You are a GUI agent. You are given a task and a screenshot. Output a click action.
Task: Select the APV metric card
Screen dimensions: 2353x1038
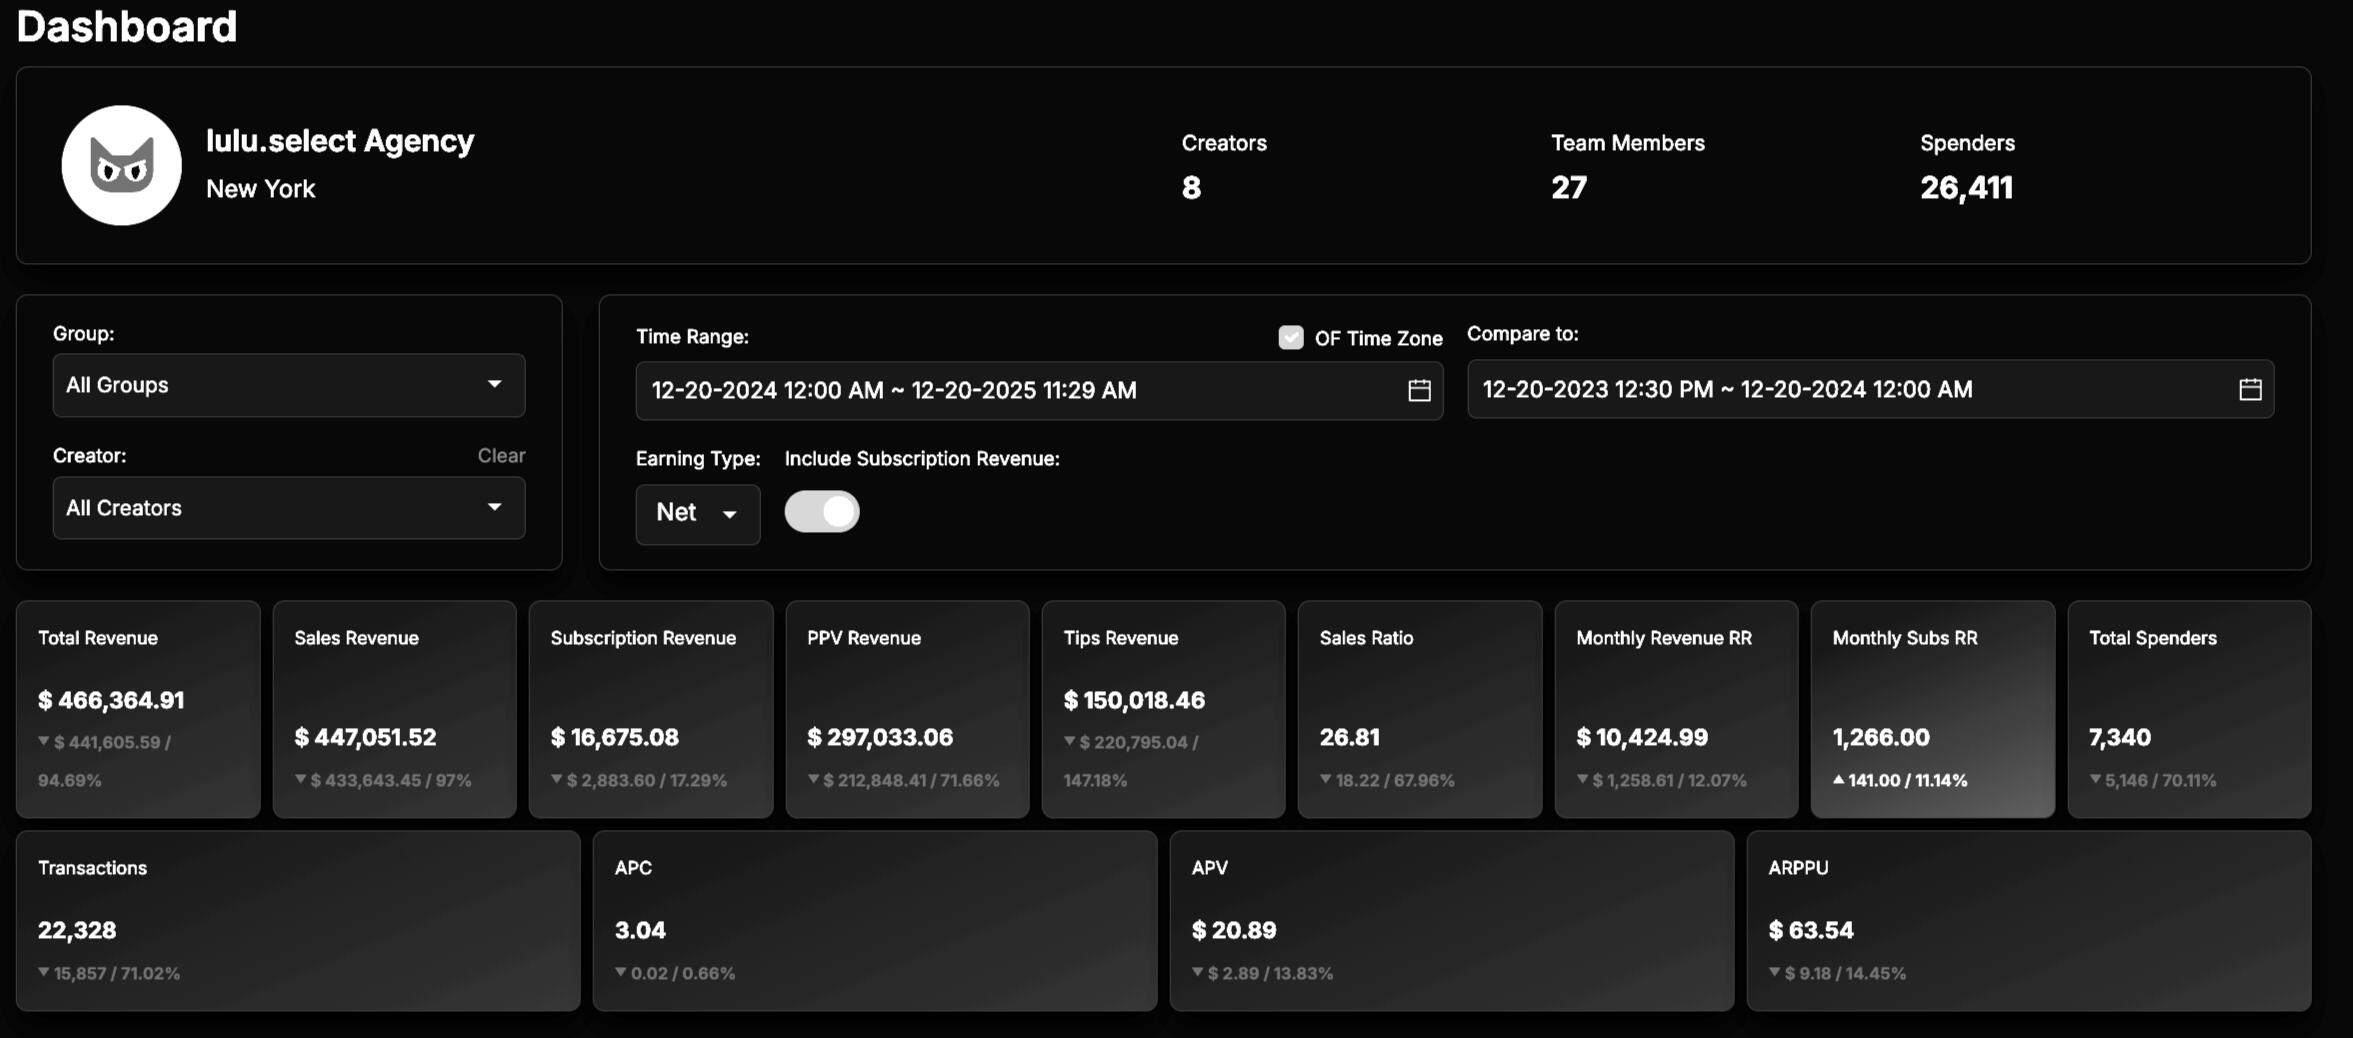pyautogui.click(x=1451, y=921)
